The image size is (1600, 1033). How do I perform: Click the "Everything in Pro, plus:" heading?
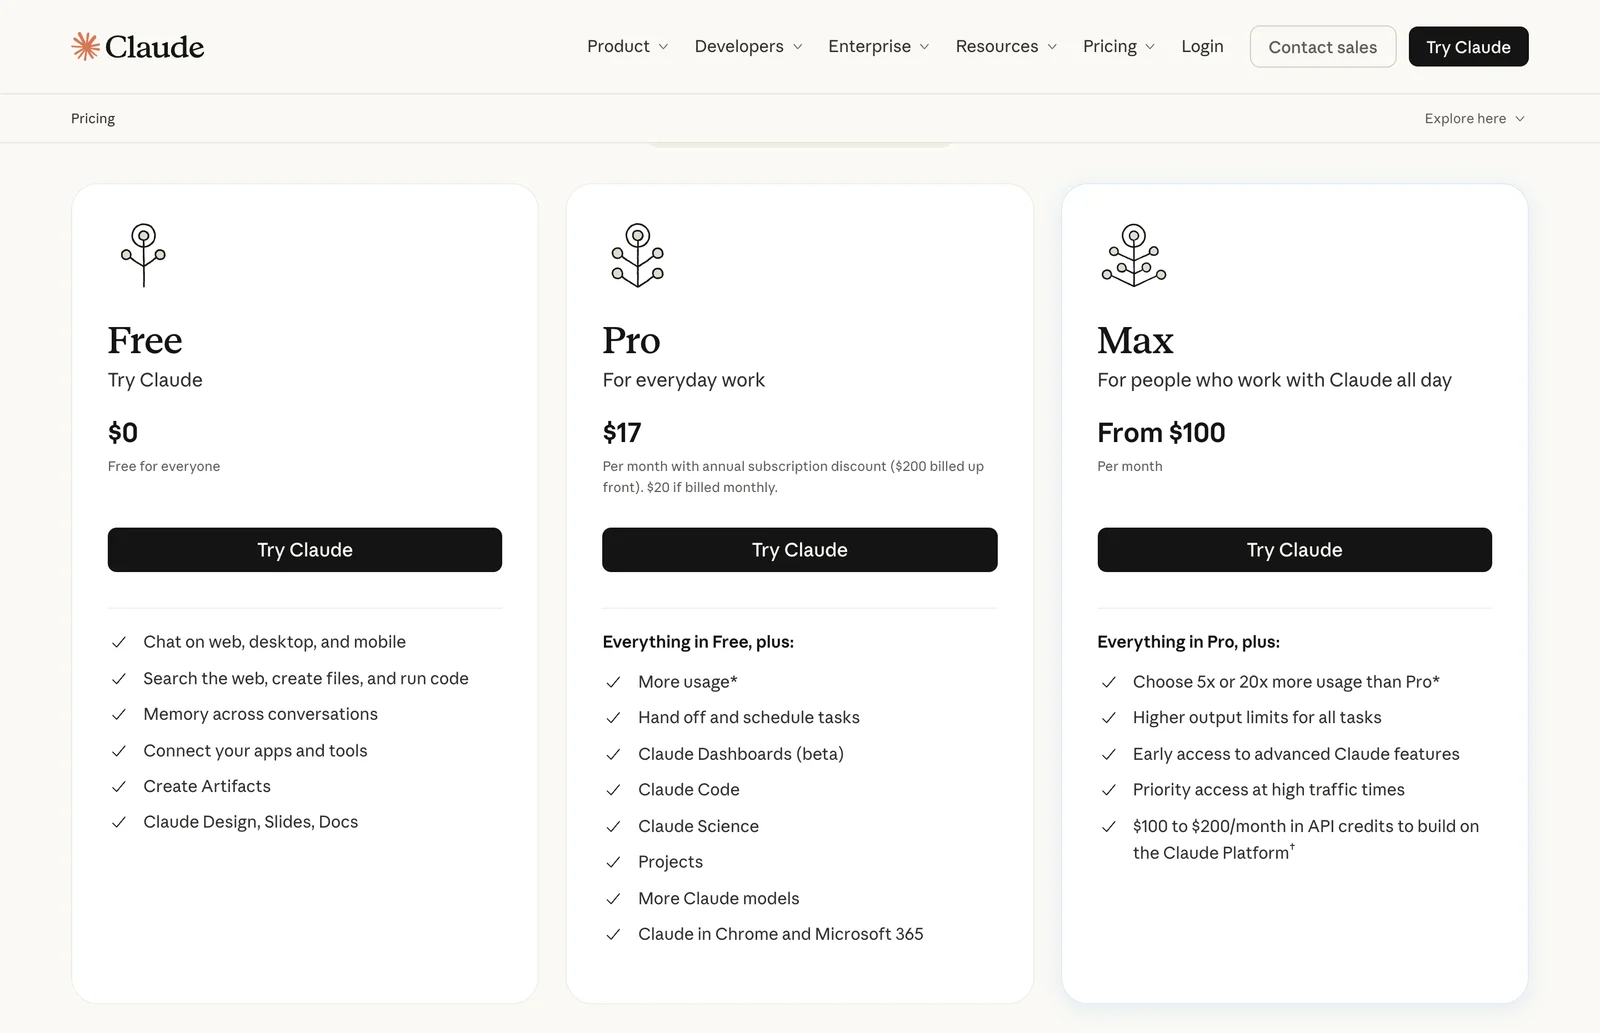(1188, 642)
